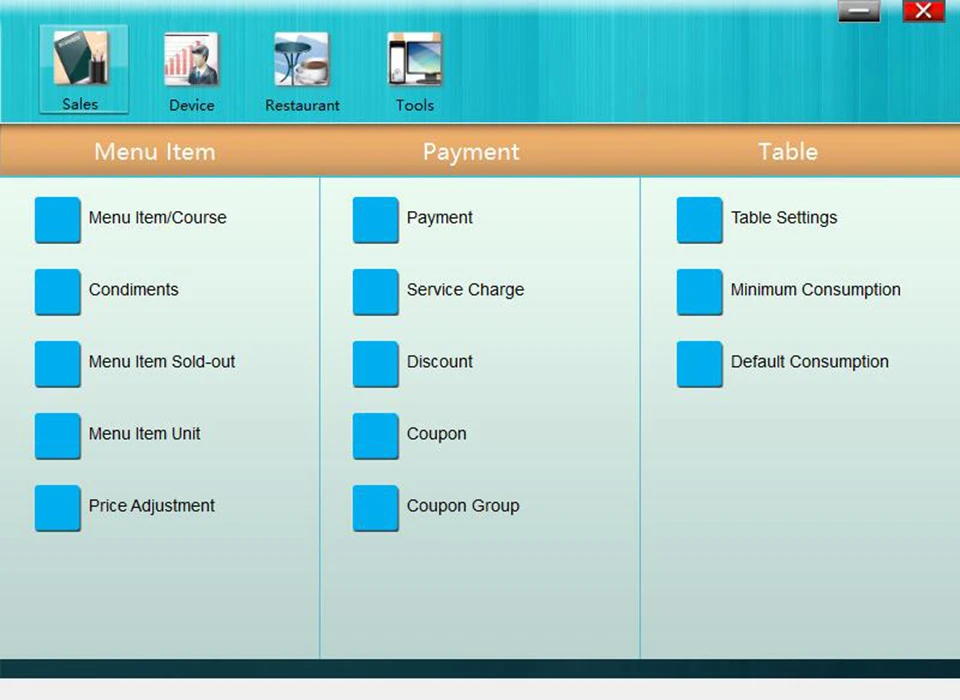The height and width of the screenshot is (700, 960).
Task: Click the blue square for Menu Item Unit
Action: coord(58,436)
